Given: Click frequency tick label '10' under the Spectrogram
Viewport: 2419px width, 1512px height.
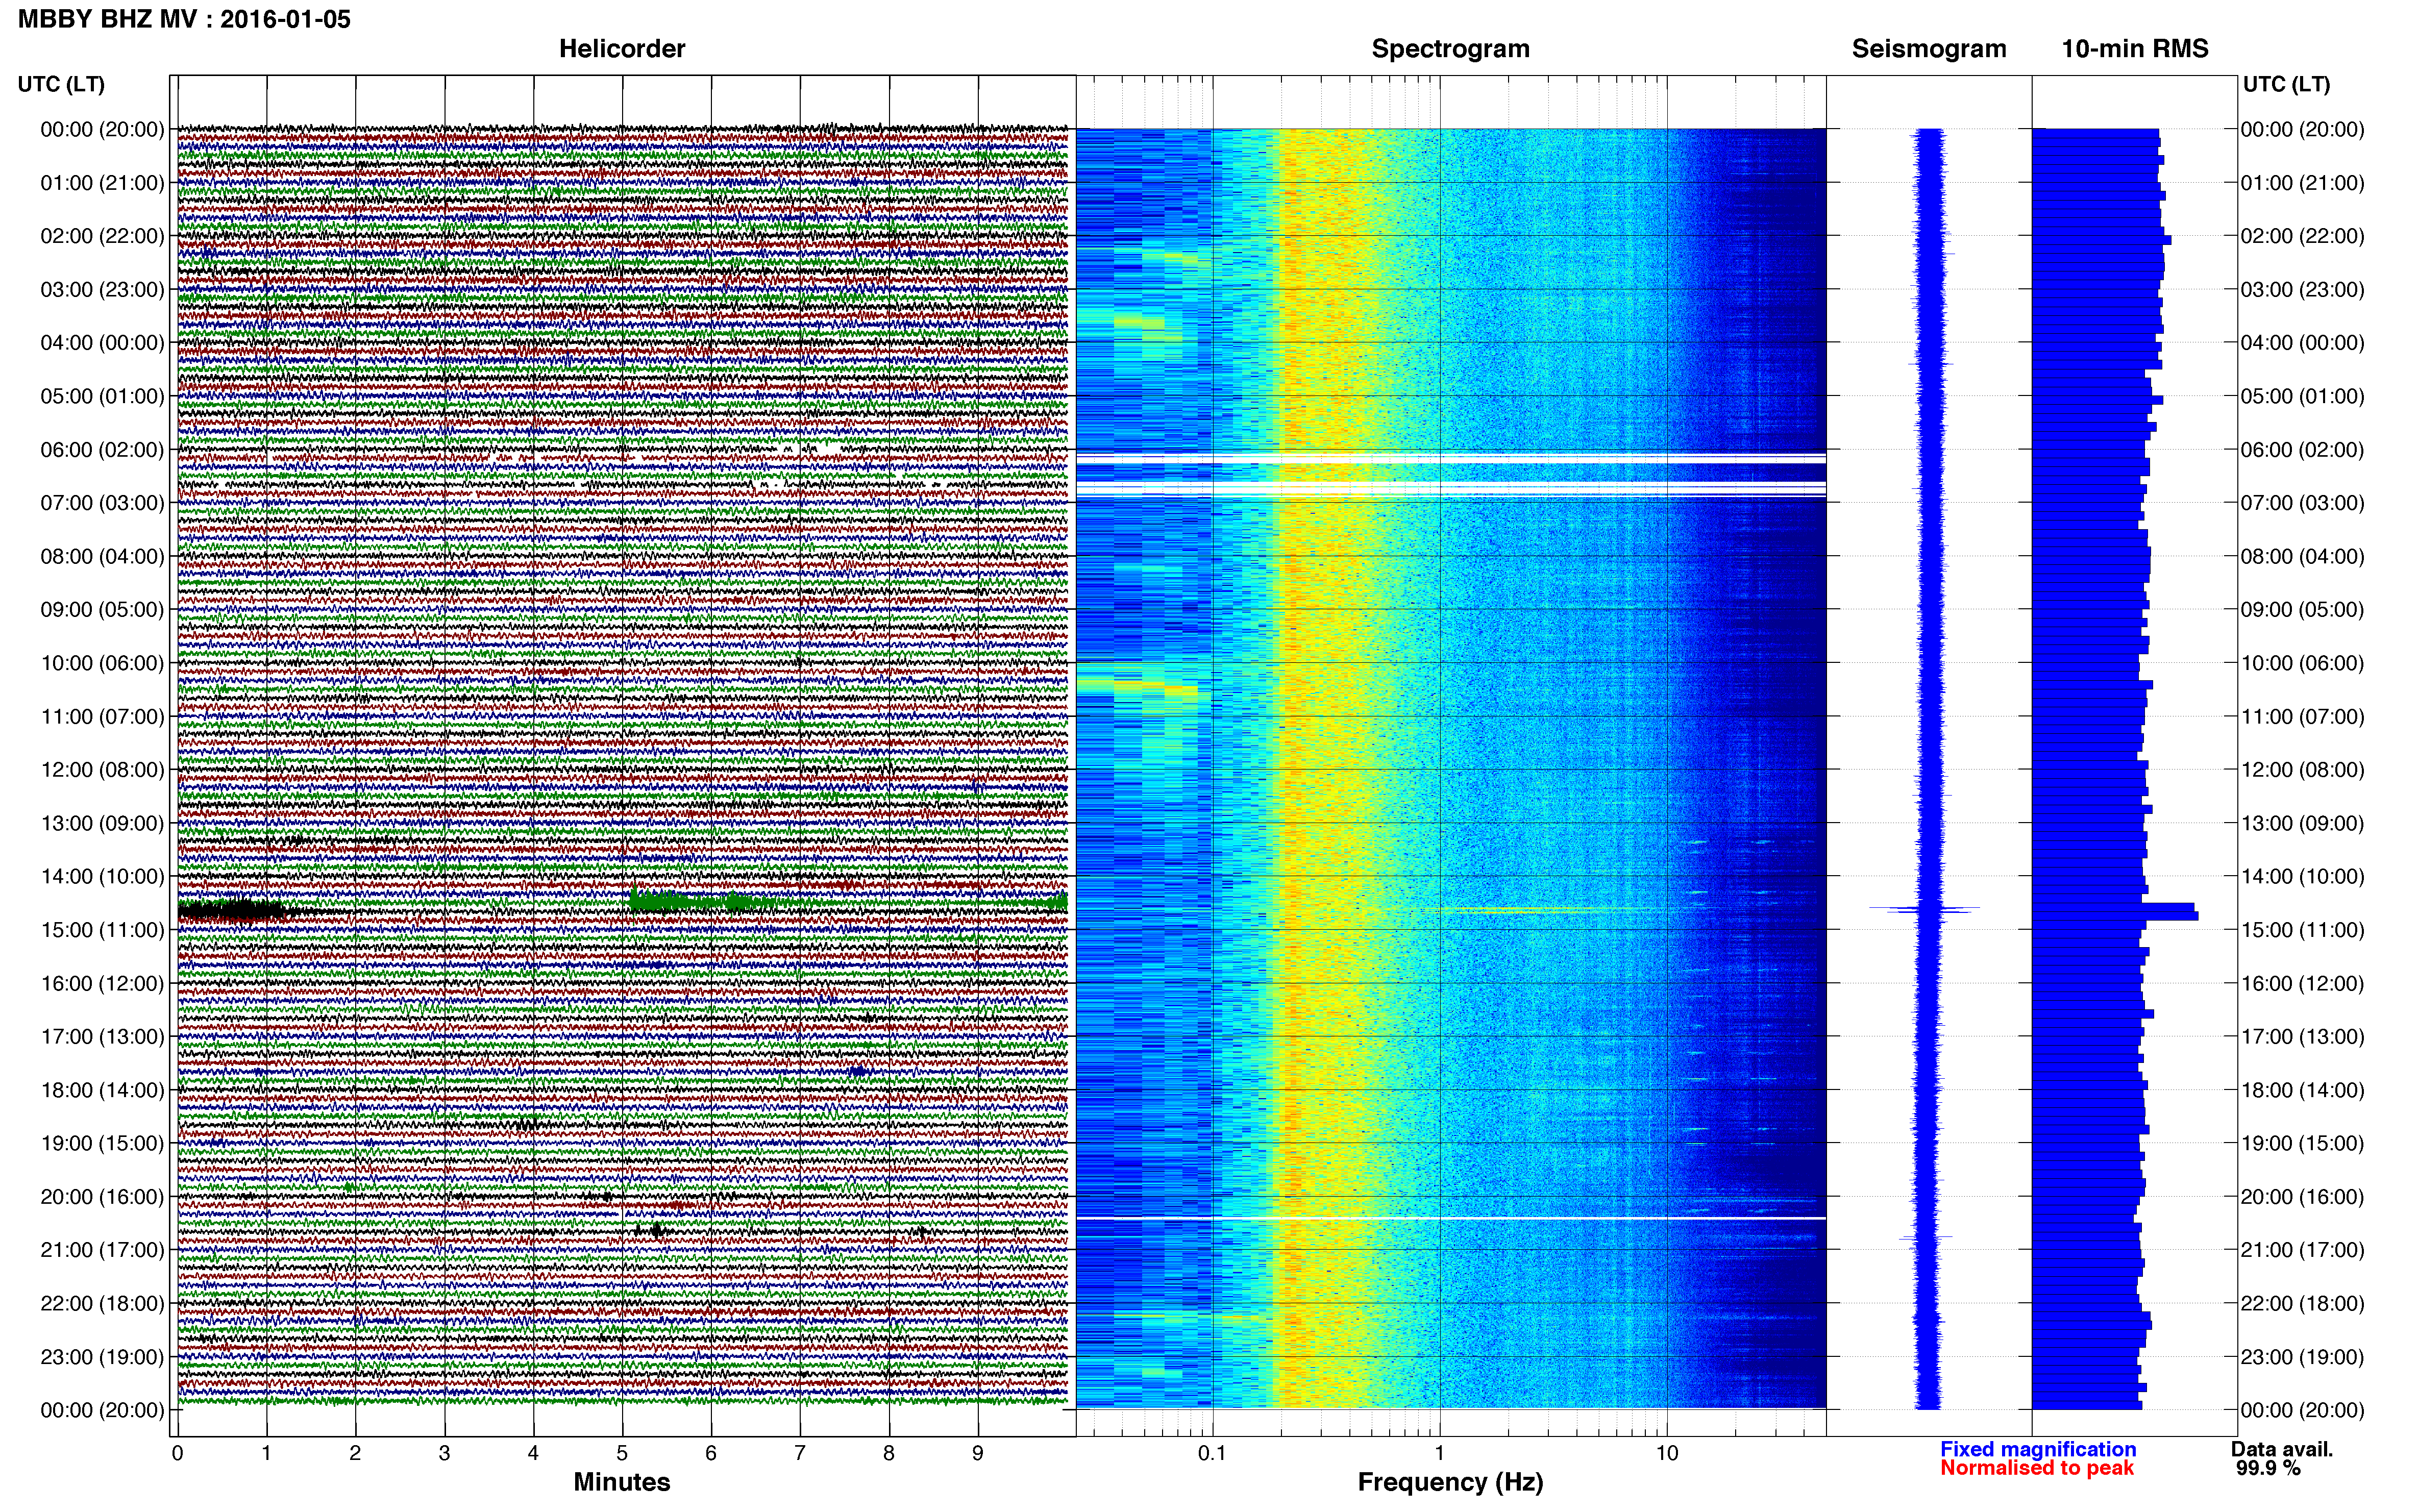Looking at the screenshot, I should pyautogui.click(x=1667, y=1454).
